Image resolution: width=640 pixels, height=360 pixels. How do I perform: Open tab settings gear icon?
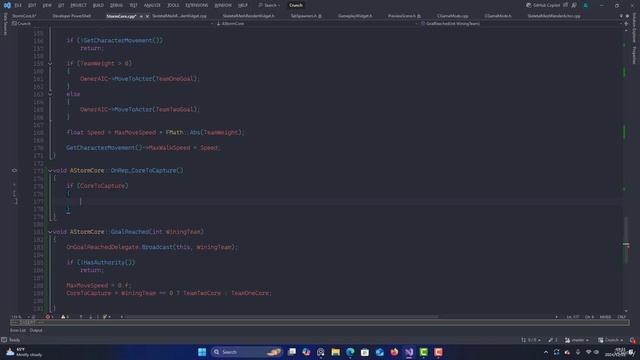[x=627, y=16]
